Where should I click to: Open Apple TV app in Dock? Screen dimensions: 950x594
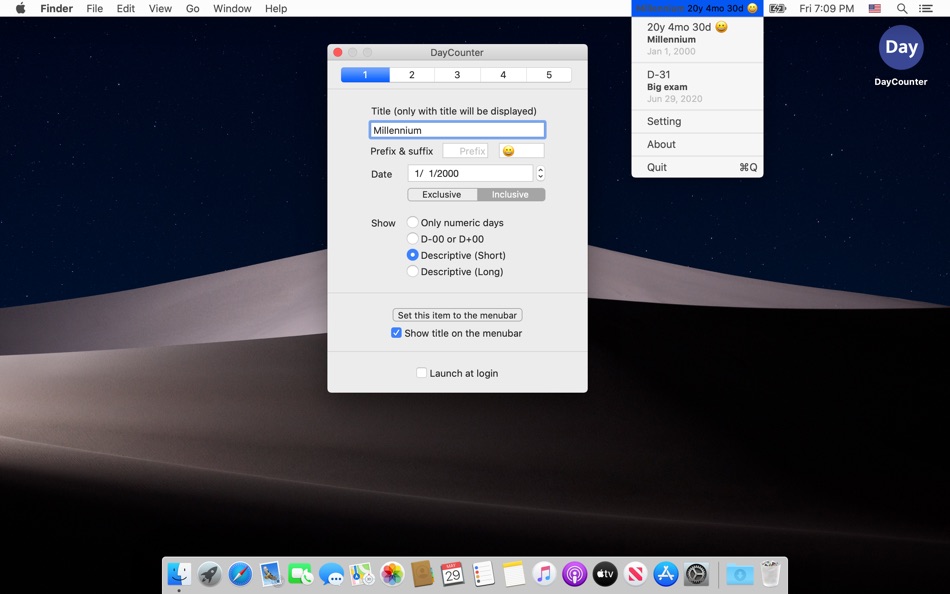coord(605,573)
